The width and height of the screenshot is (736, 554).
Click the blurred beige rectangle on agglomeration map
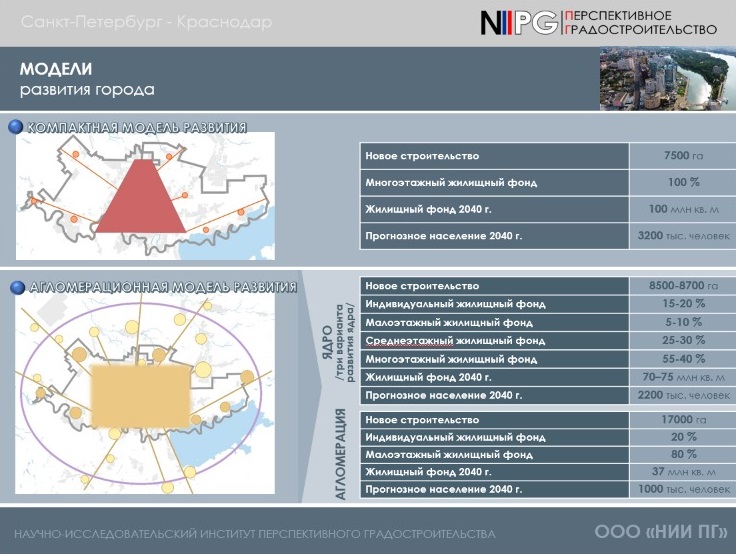pyautogui.click(x=141, y=396)
